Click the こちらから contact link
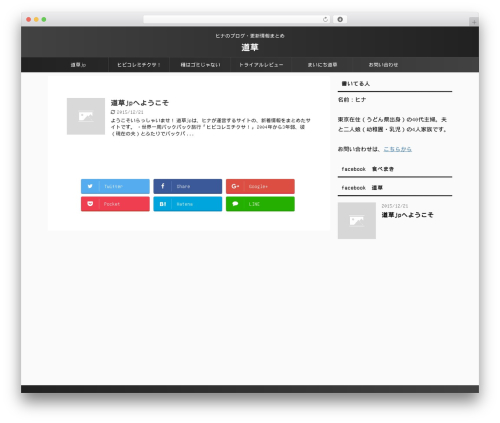The width and height of the screenshot is (500, 423). 398,149
